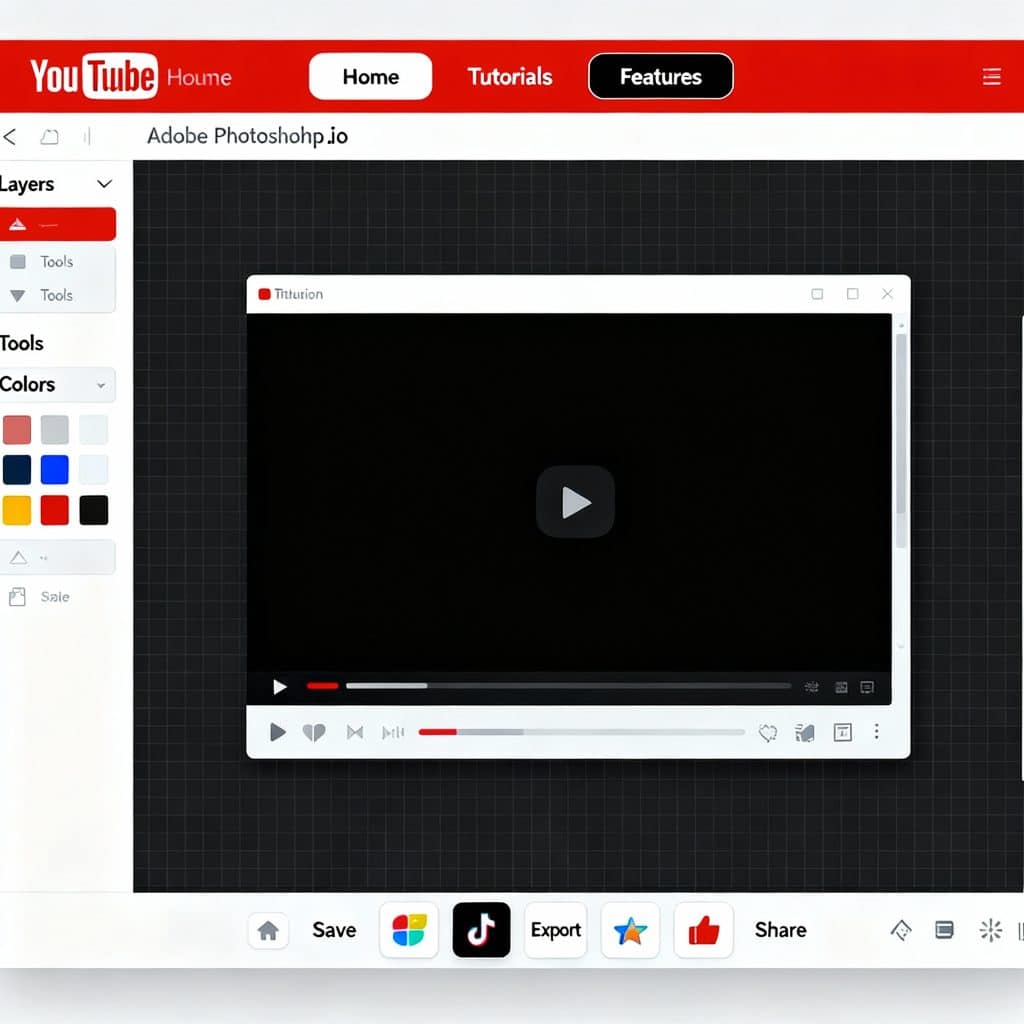Click the back arrow beside the document title

click(11, 137)
